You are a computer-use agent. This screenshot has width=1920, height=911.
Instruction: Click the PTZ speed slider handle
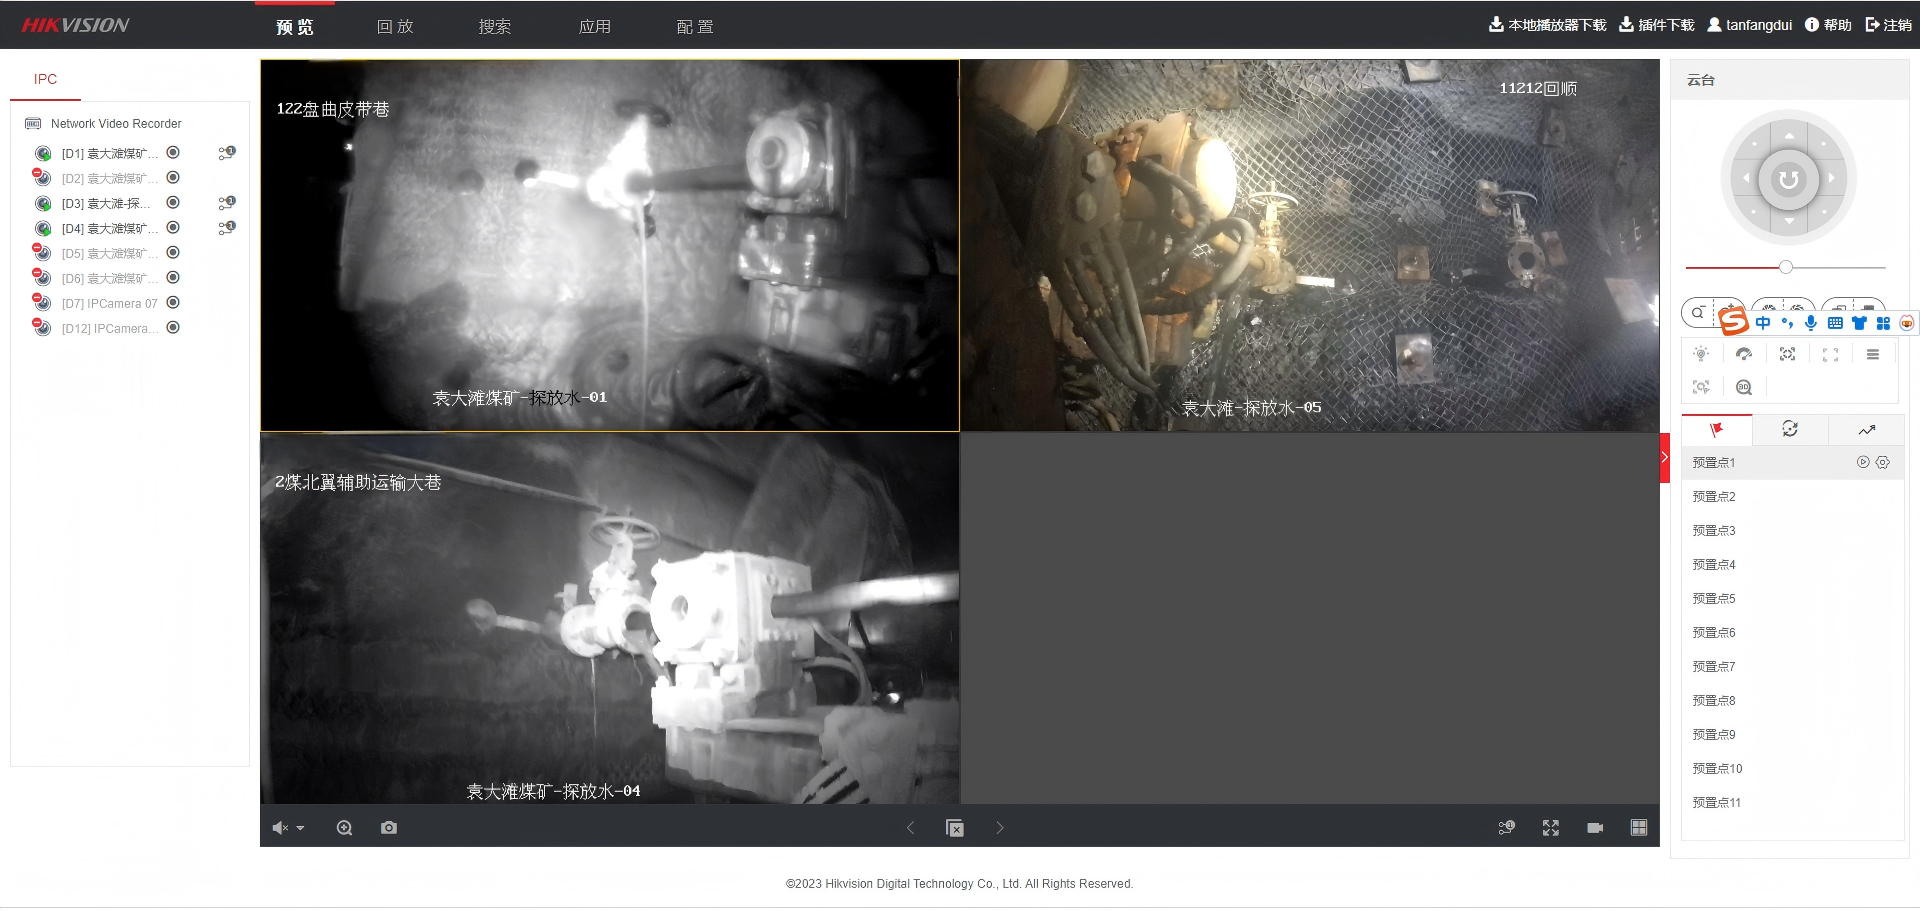pos(1786,267)
